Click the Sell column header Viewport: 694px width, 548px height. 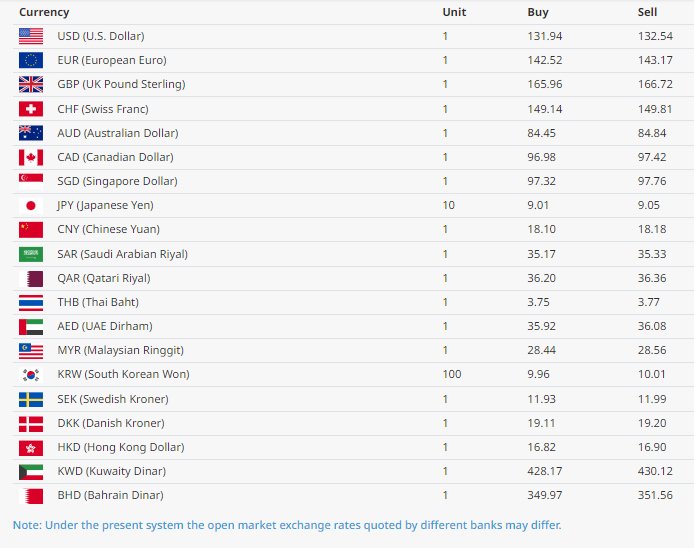click(647, 12)
